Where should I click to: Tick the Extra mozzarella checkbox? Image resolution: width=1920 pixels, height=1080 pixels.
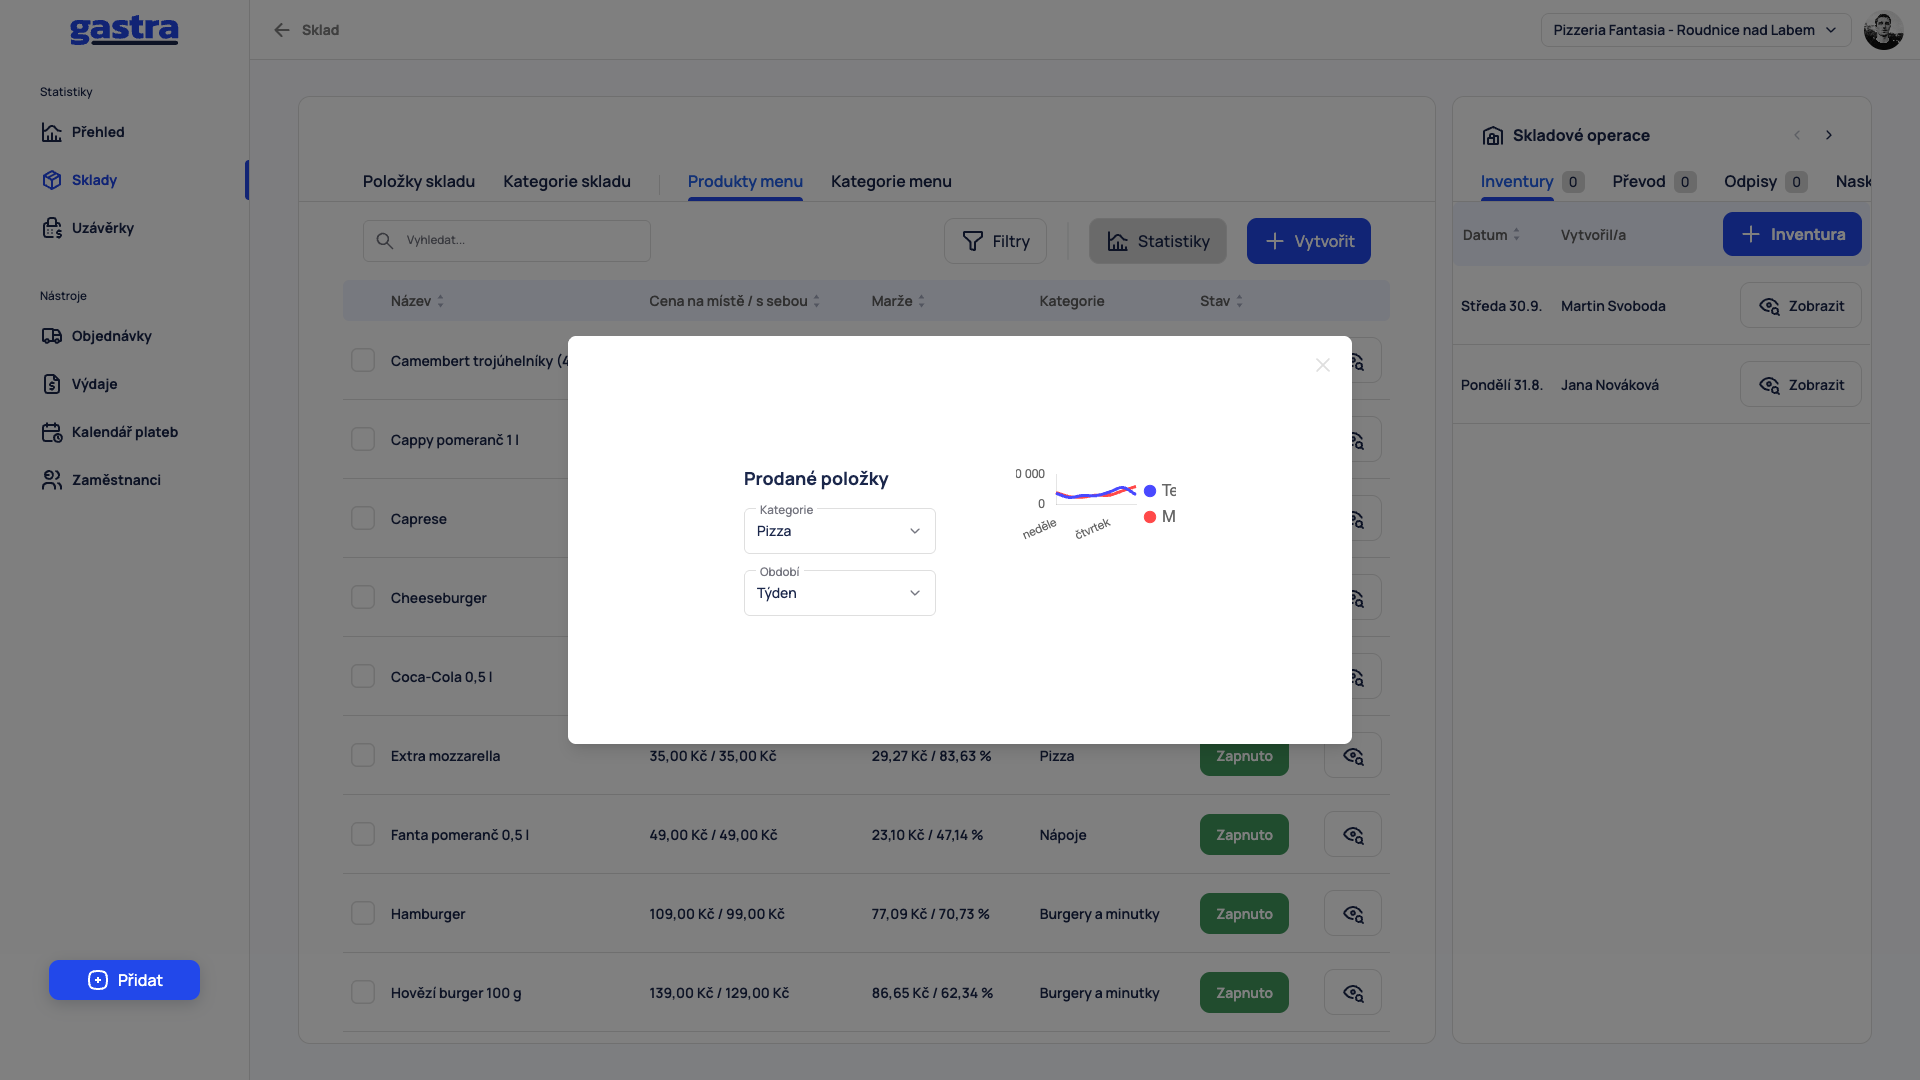pyautogui.click(x=363, y=755)
